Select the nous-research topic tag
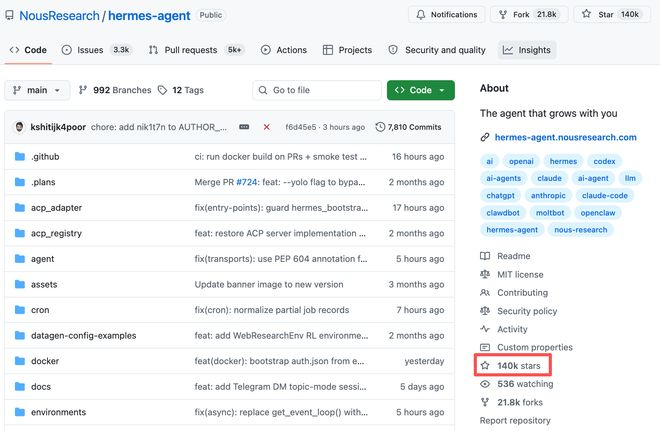 point(580,230)
